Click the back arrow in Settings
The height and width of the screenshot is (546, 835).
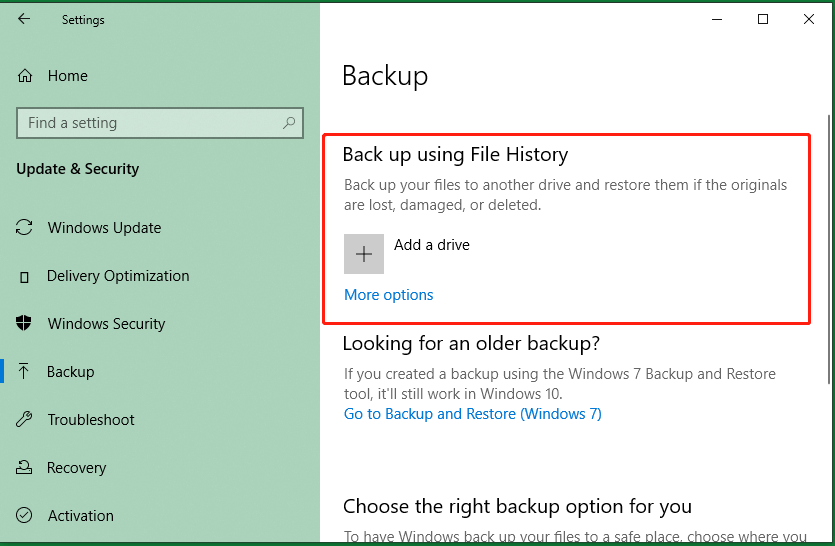[x=24, y=19]
